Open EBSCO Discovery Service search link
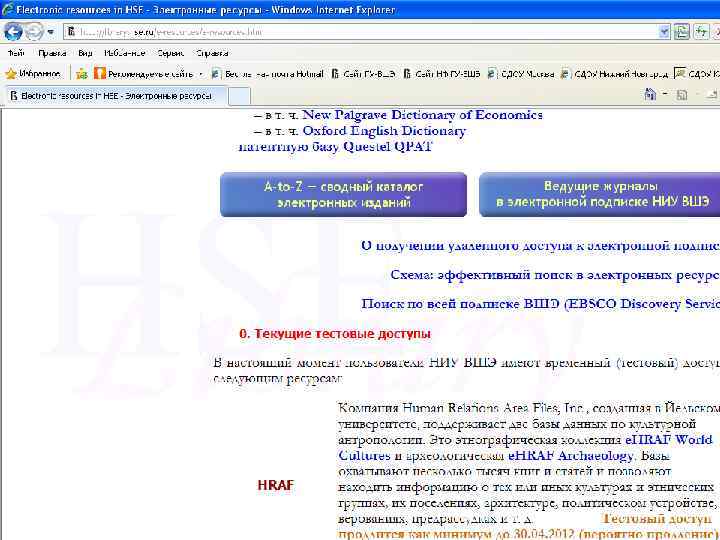The image size is (720, 540). [540, 304]
